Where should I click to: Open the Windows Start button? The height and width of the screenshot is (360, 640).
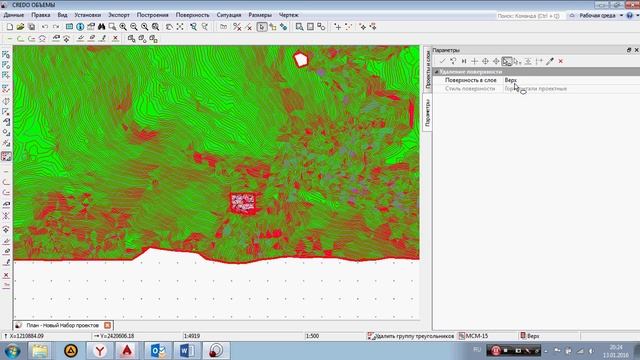12,351
